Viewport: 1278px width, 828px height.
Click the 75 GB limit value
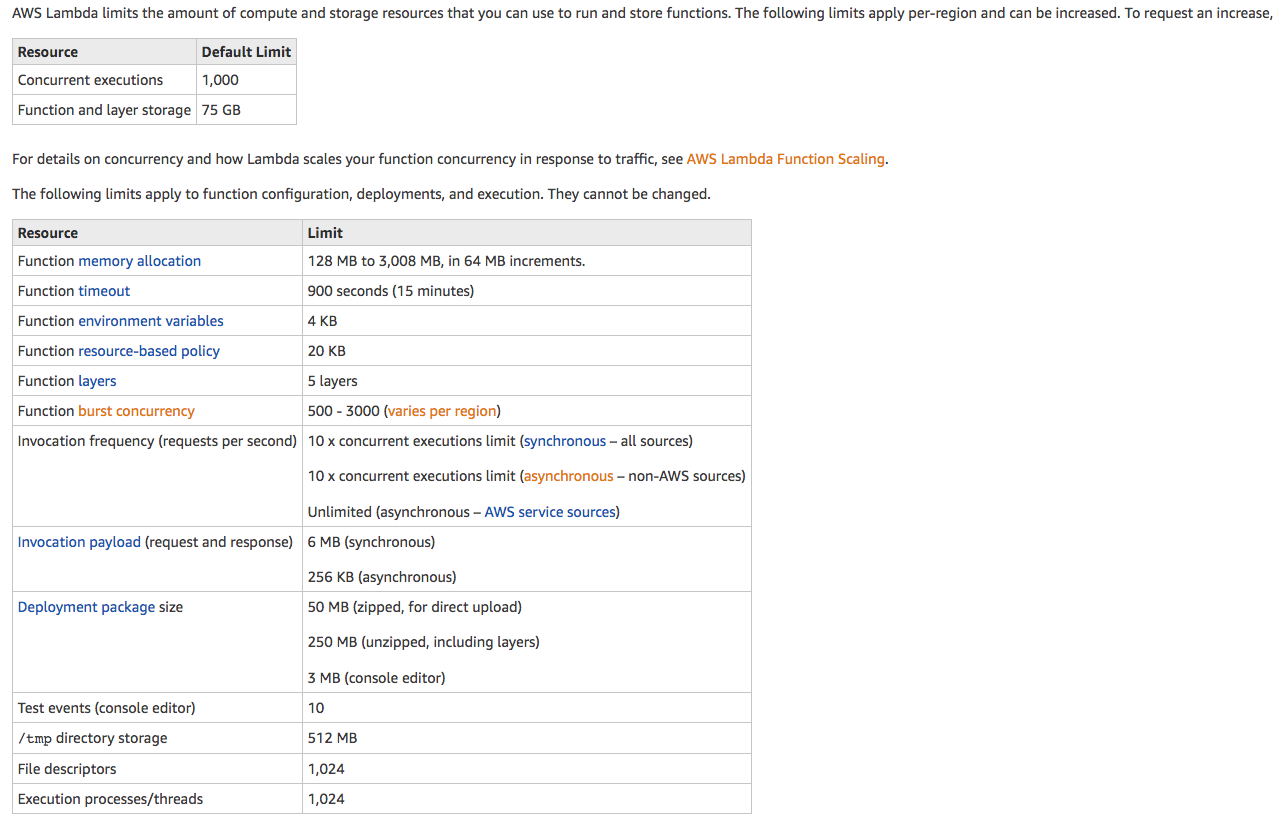[221, 110]
